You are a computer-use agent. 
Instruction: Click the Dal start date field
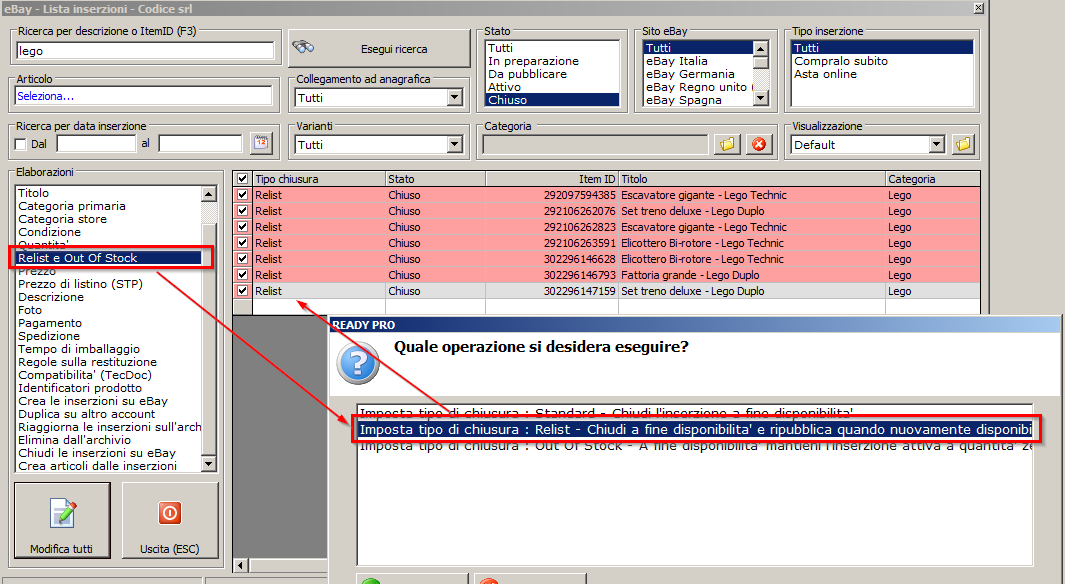pyautogui.click(x=96, y=144)
